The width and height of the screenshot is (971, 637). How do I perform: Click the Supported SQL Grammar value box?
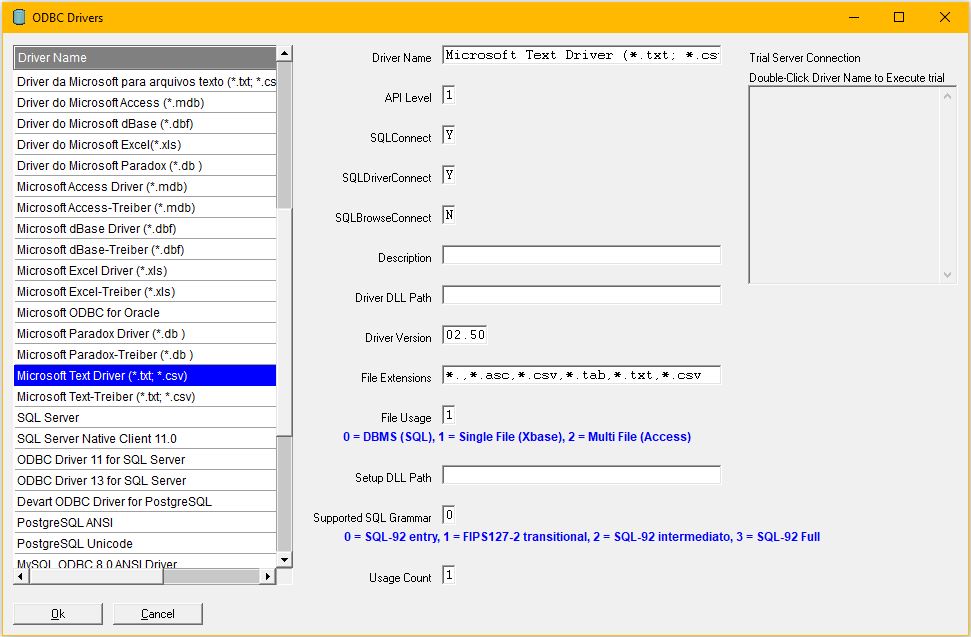click(449, 515)
